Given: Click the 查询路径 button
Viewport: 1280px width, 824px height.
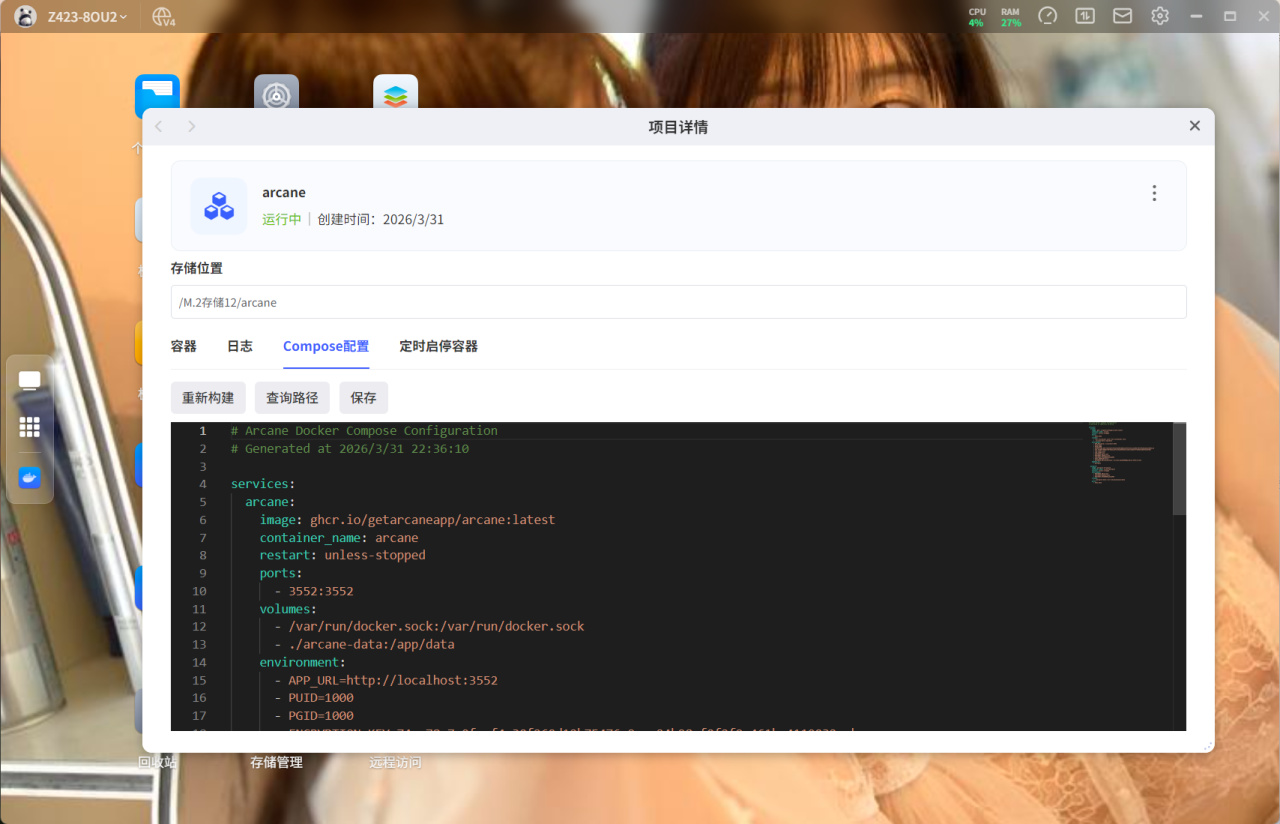Looking at the screenshot, I should (292, 397).
